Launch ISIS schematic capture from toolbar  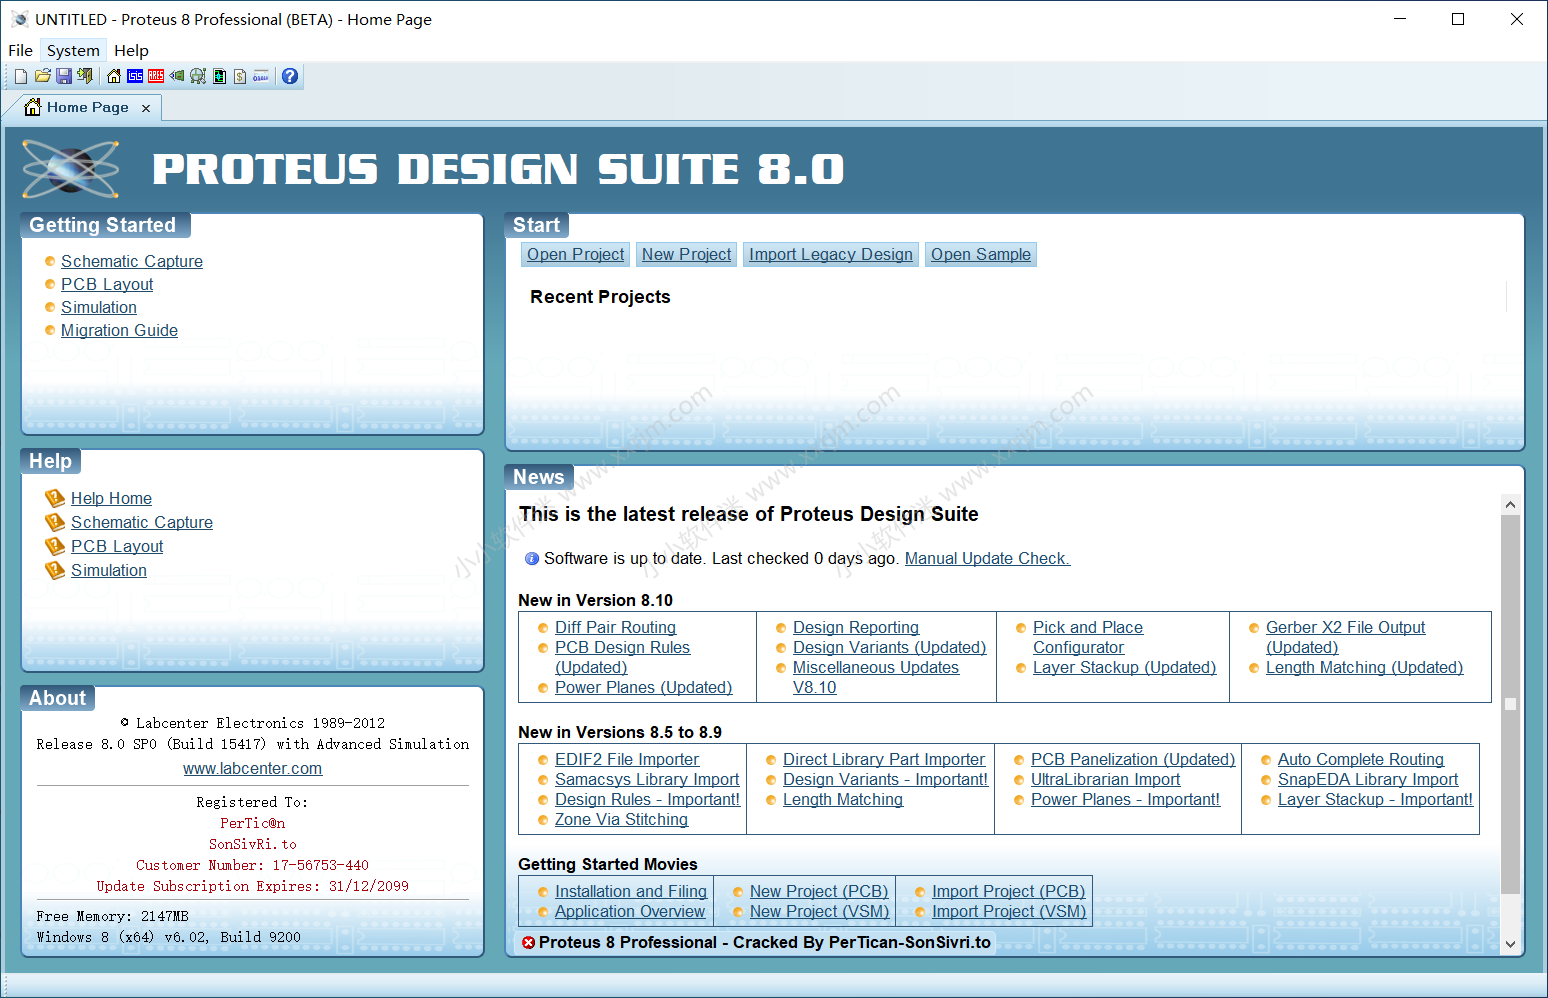point(135,76)
